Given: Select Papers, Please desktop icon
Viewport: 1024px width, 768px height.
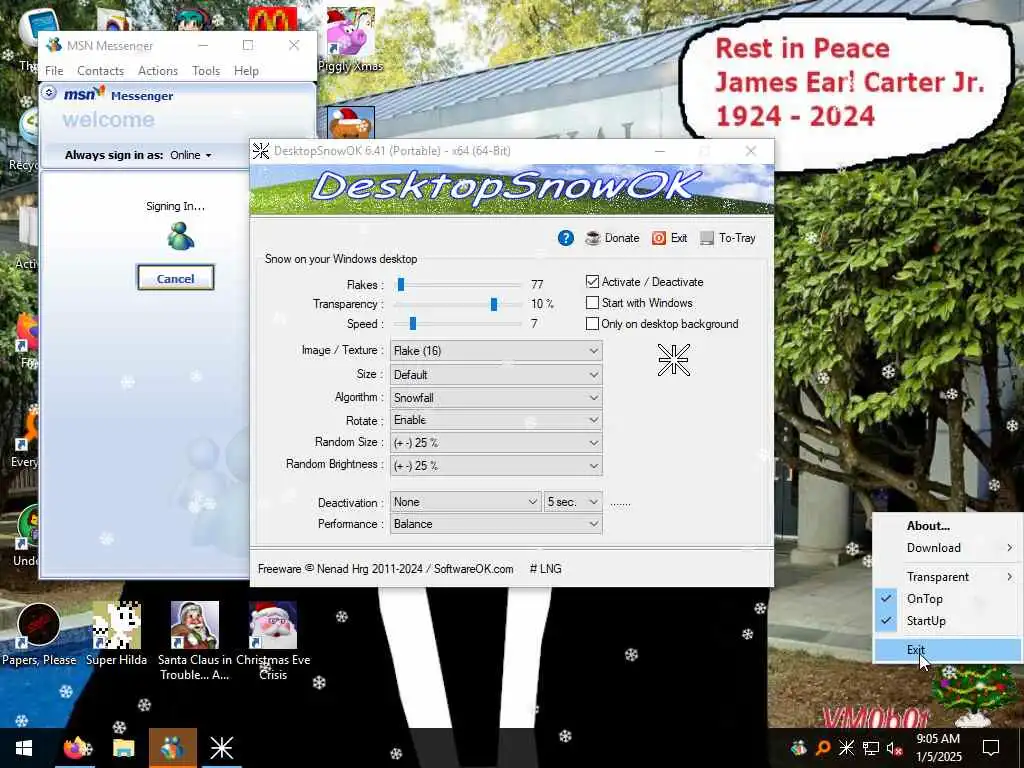Looking at the screenshot, I should [x=39, y=633].
